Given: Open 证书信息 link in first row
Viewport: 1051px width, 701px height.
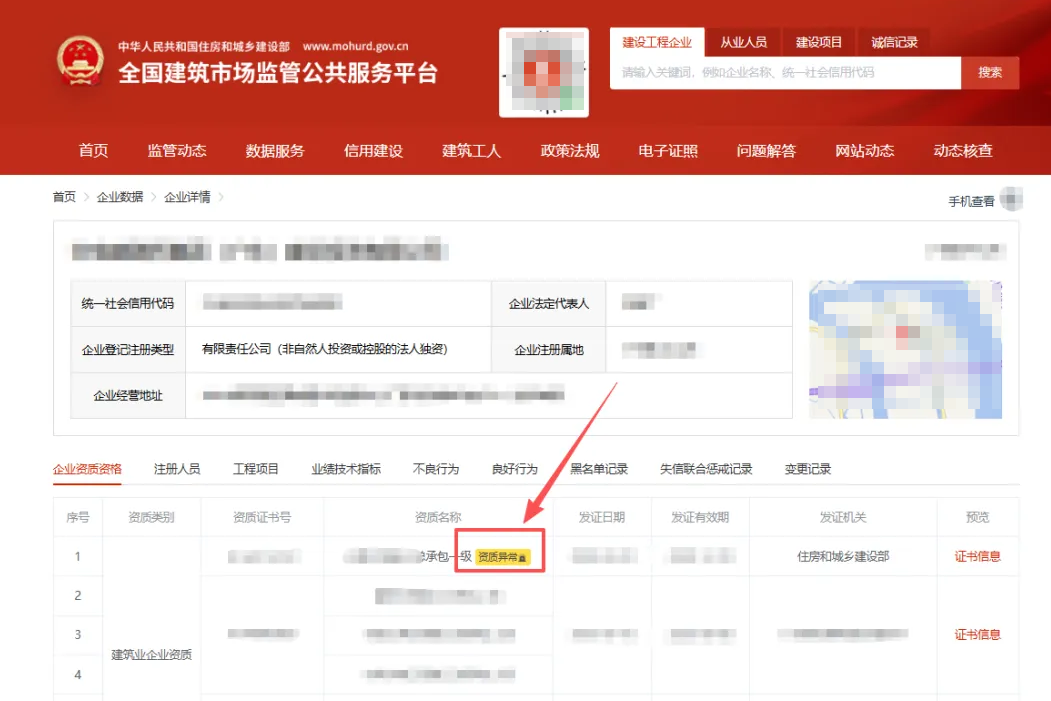Looking at the screenshot, I should click(x=977, y=556).
